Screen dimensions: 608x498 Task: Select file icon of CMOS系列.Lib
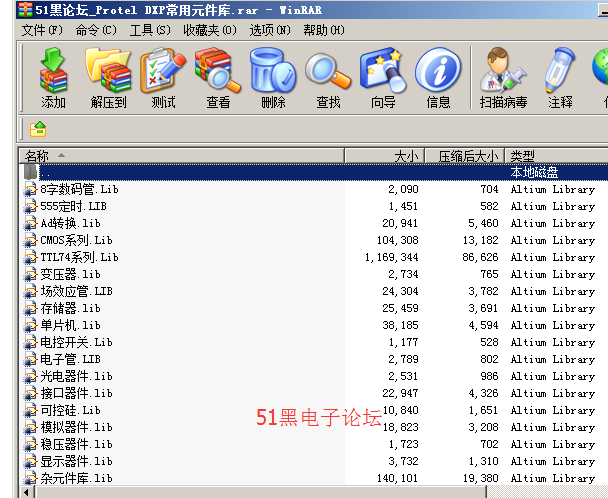31,240
